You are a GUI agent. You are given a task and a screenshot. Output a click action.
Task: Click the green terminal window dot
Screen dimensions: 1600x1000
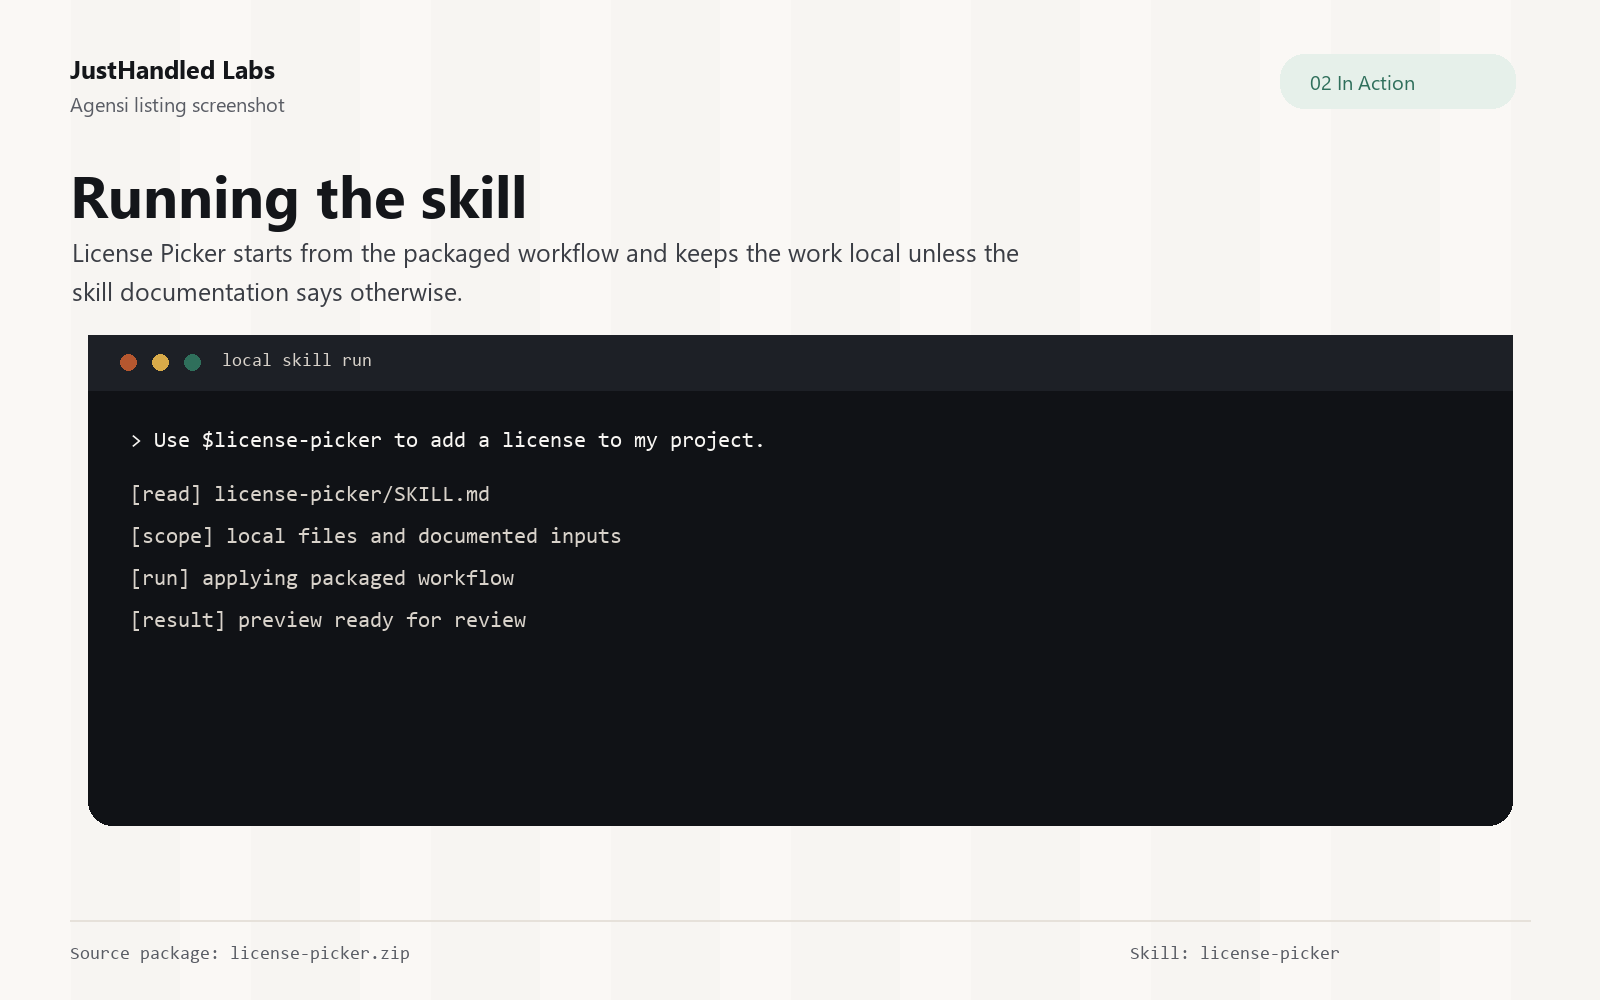point(192,362)
